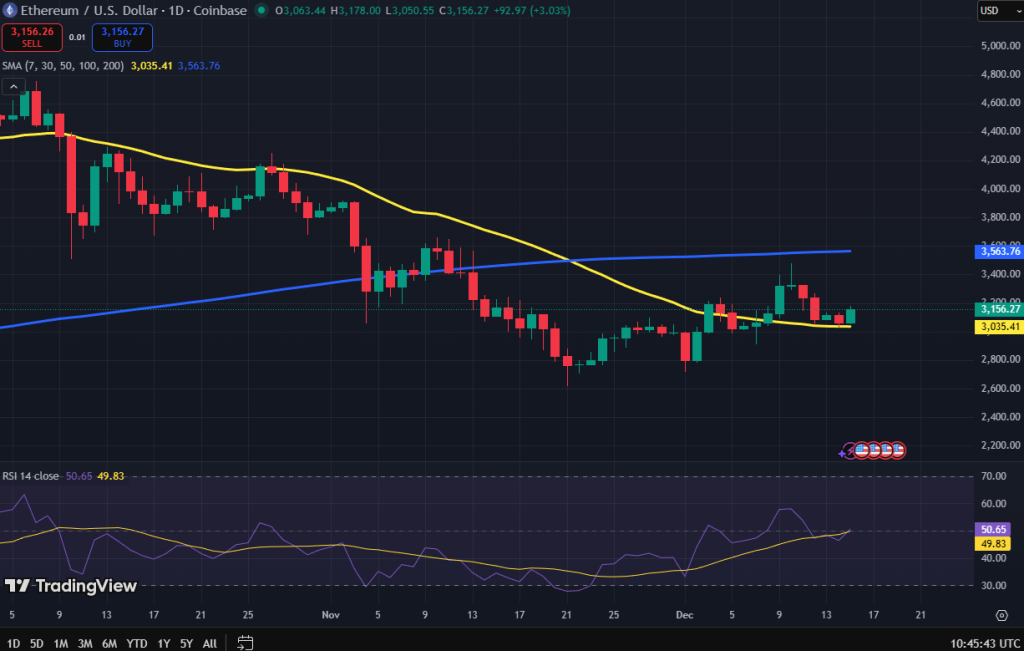Click the 70.00 RSI axis label
Image resolution: width=1024 pixels, height=651 pixels.
(x=993, y=476)
